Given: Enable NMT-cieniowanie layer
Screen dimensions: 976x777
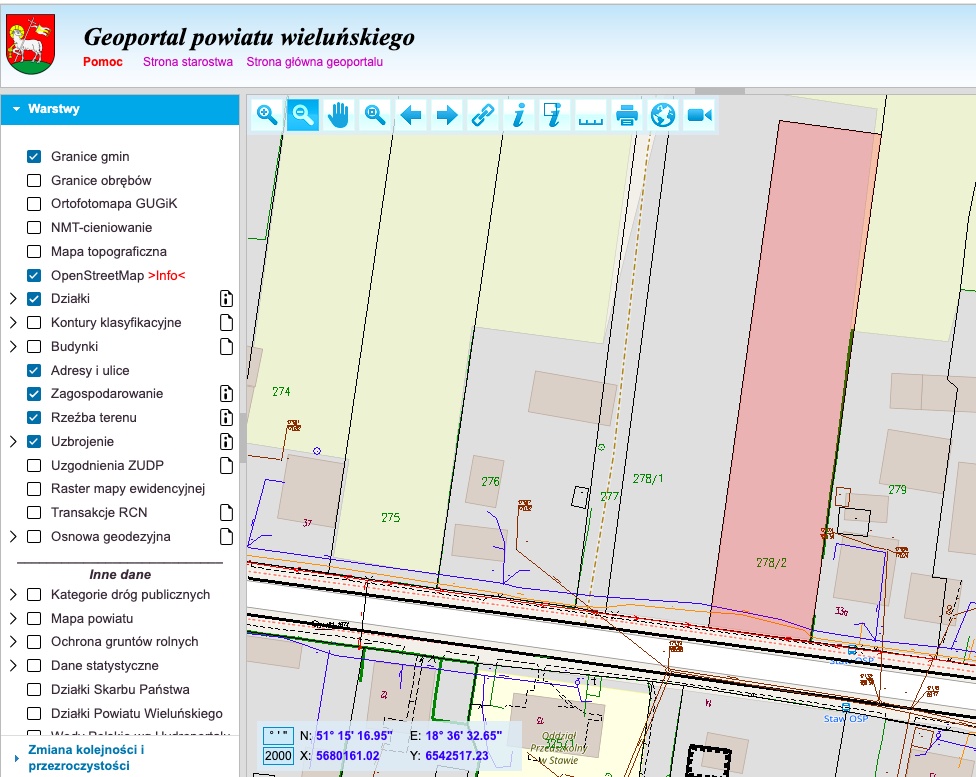Looking at the screenshot, I should (34, 228).
